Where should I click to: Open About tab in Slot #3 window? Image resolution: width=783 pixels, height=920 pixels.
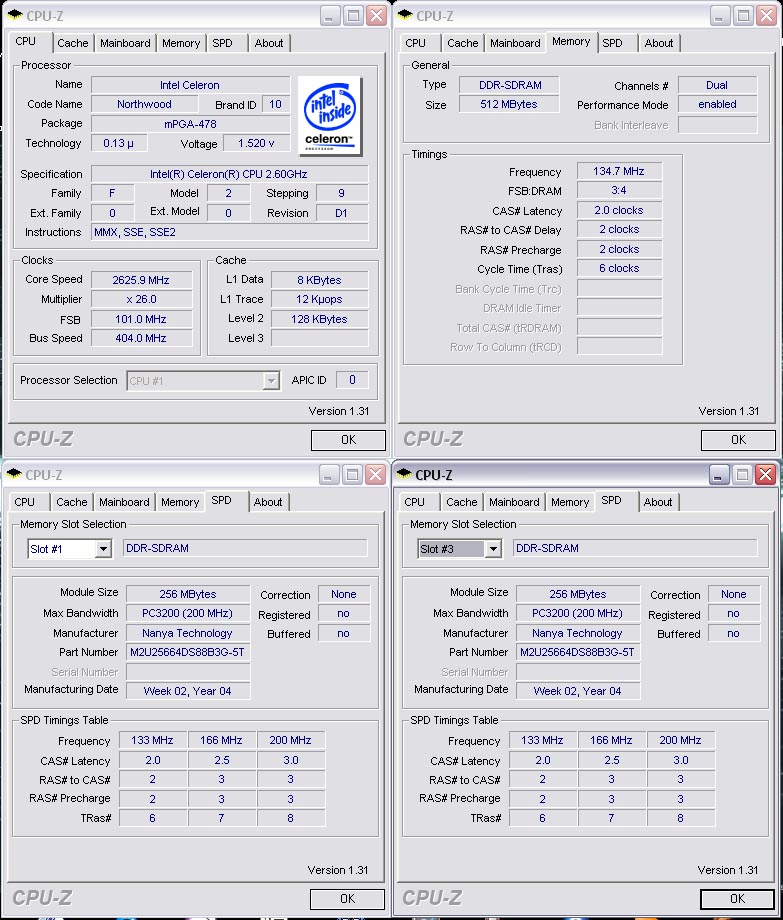click(657, 502)
